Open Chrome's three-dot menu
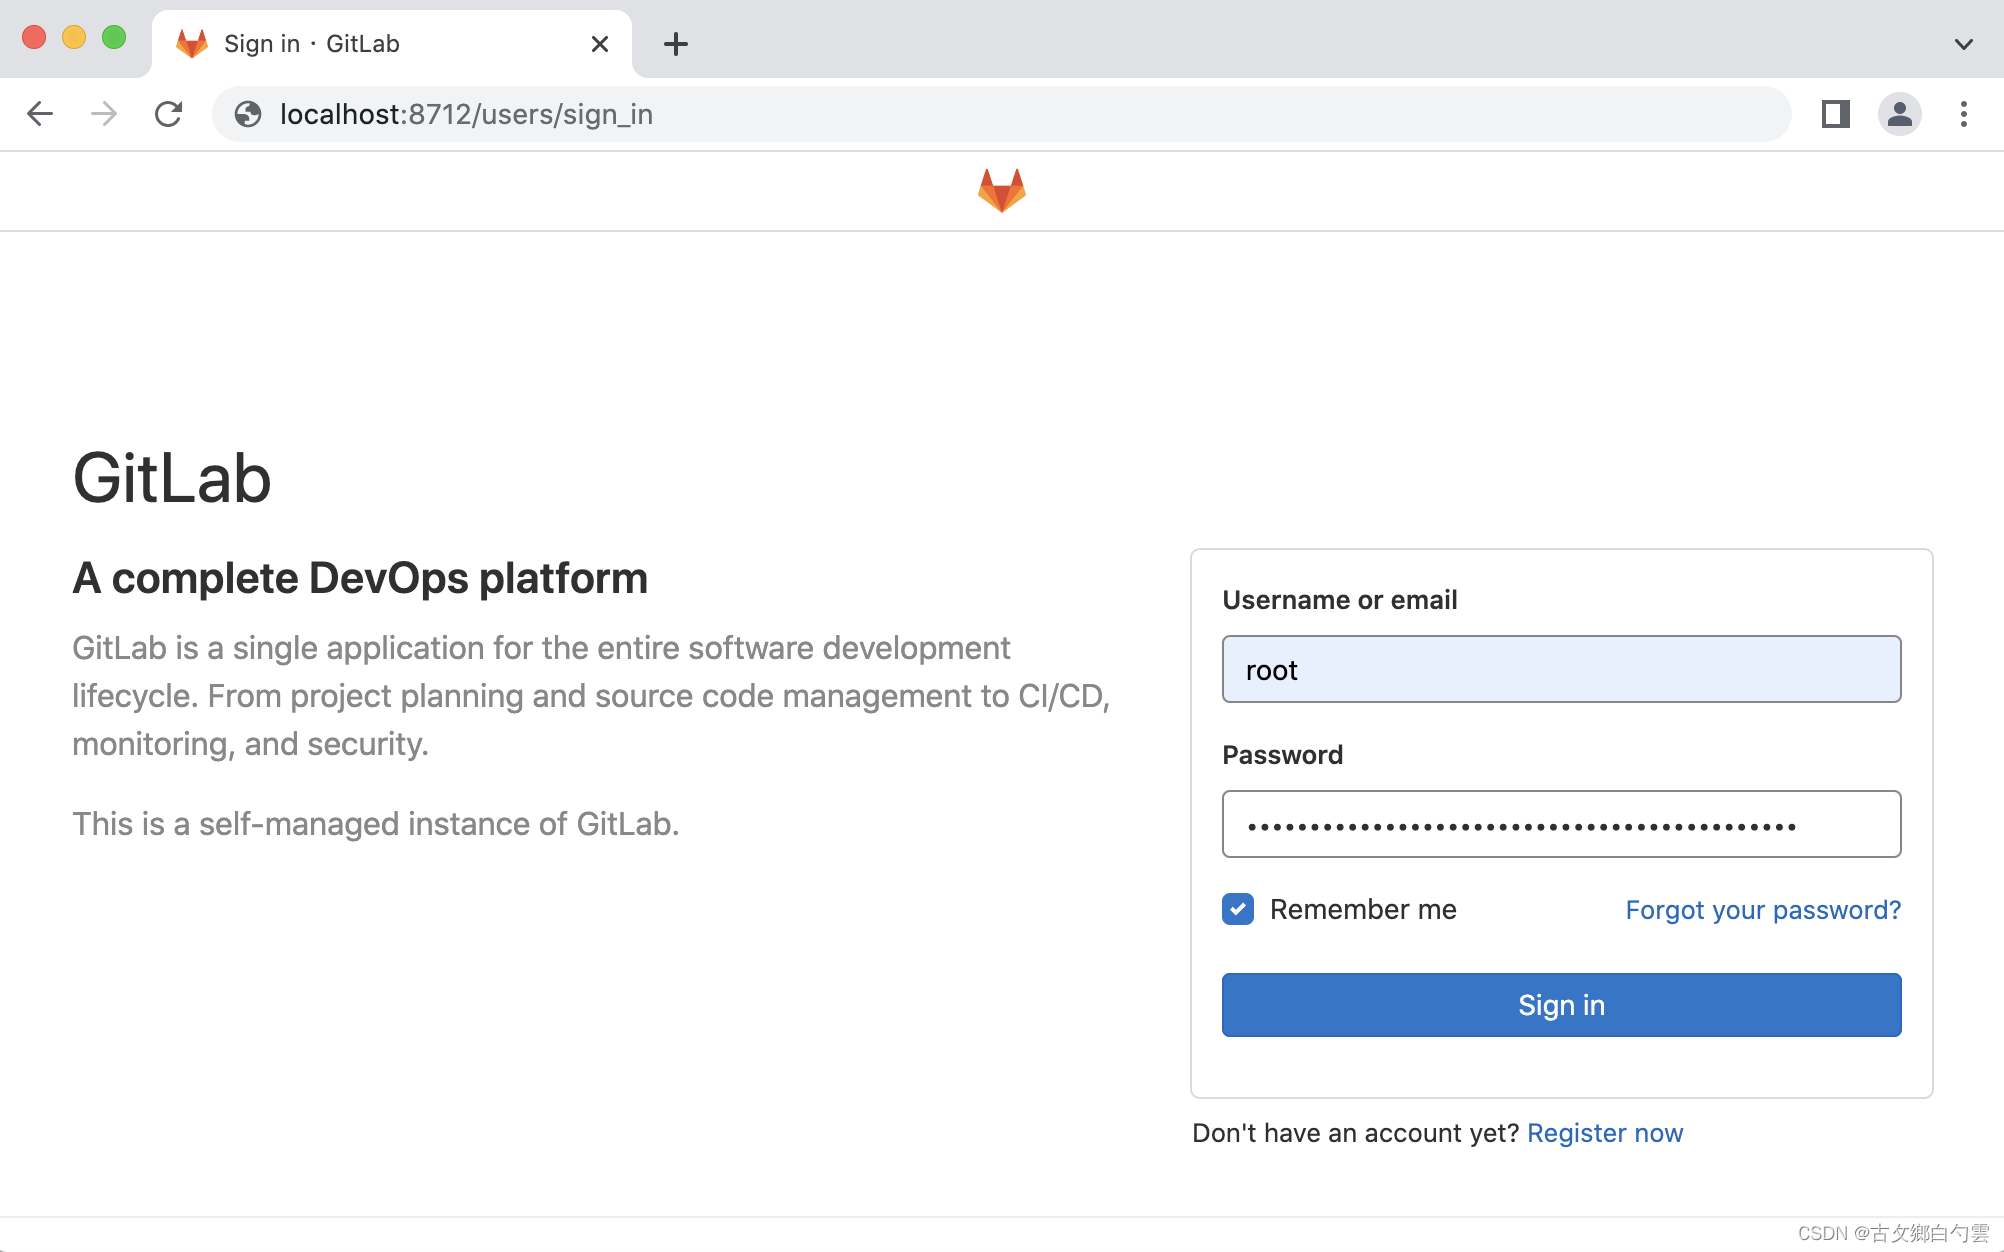This screenshot has width=2004, height=1252. pos(1964,114)
